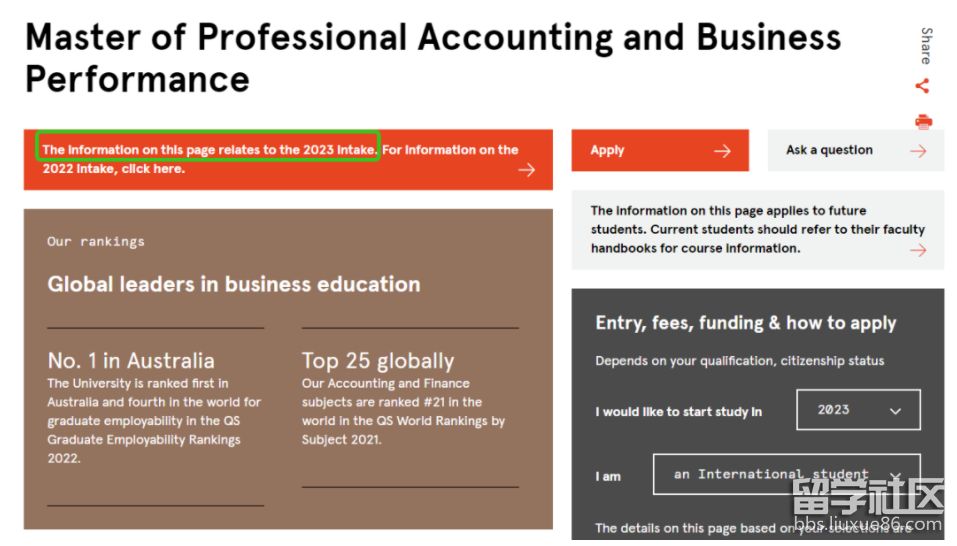Click the printer icon
The width and height of the screenshot is (957, 546).
tap(923, 122)
